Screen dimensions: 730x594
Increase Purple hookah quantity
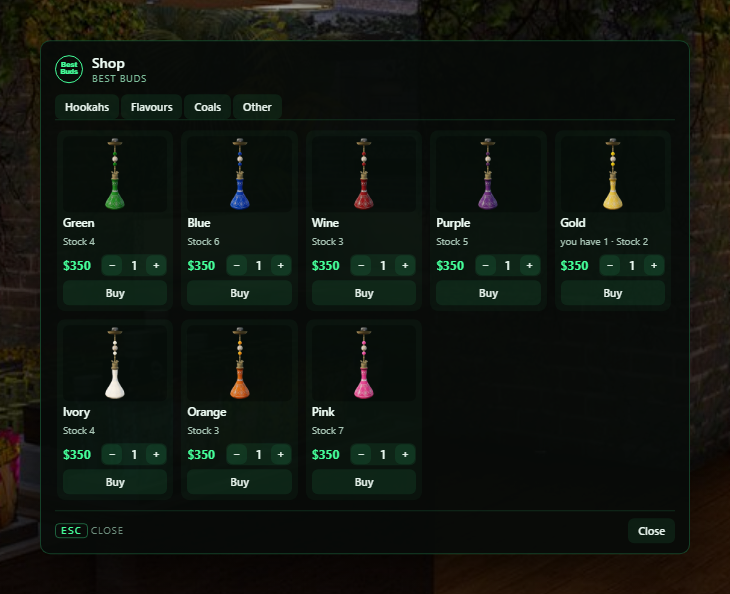click(529, 265)
